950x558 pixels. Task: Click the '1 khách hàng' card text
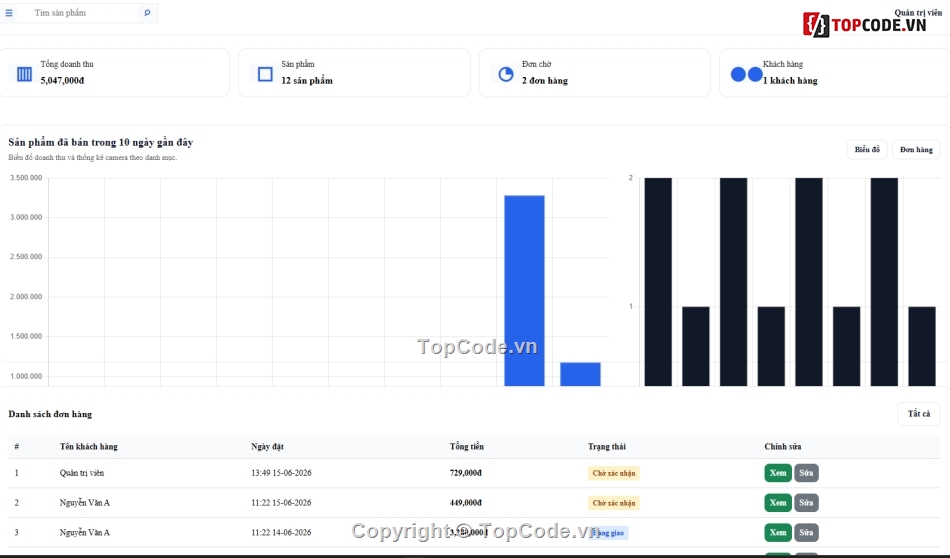pos(790,81)
